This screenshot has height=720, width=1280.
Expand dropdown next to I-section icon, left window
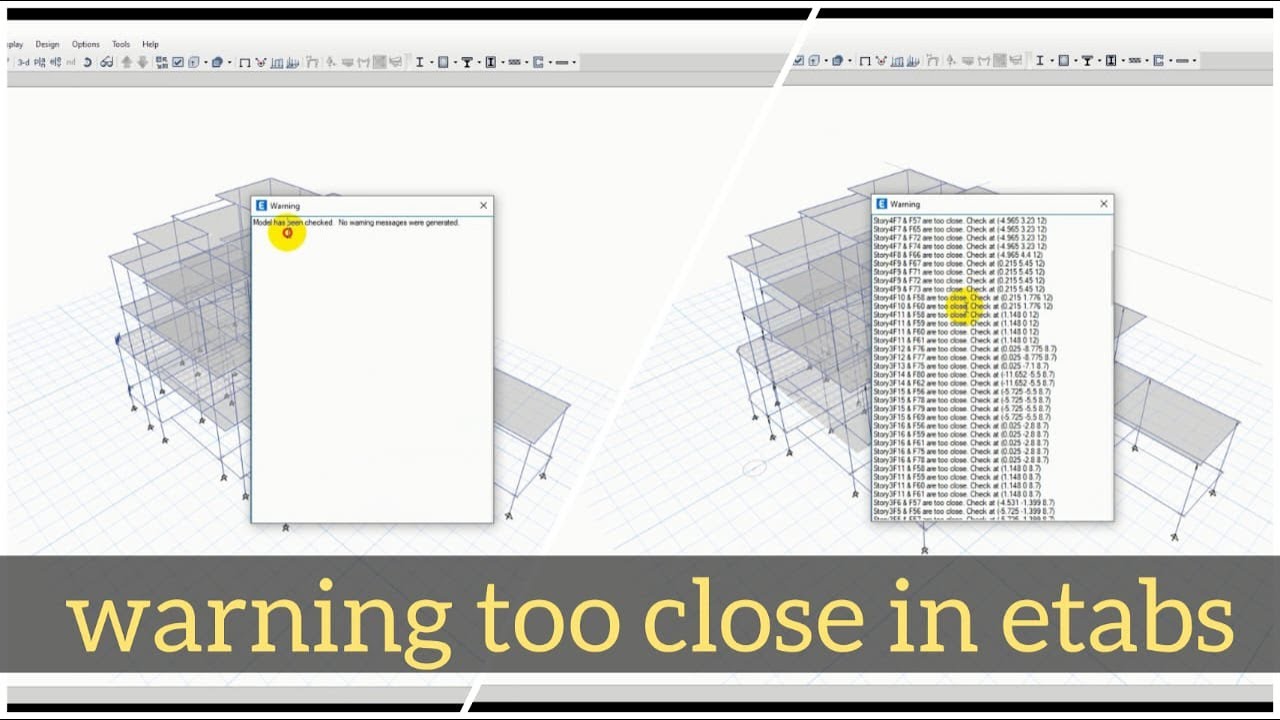431,62
